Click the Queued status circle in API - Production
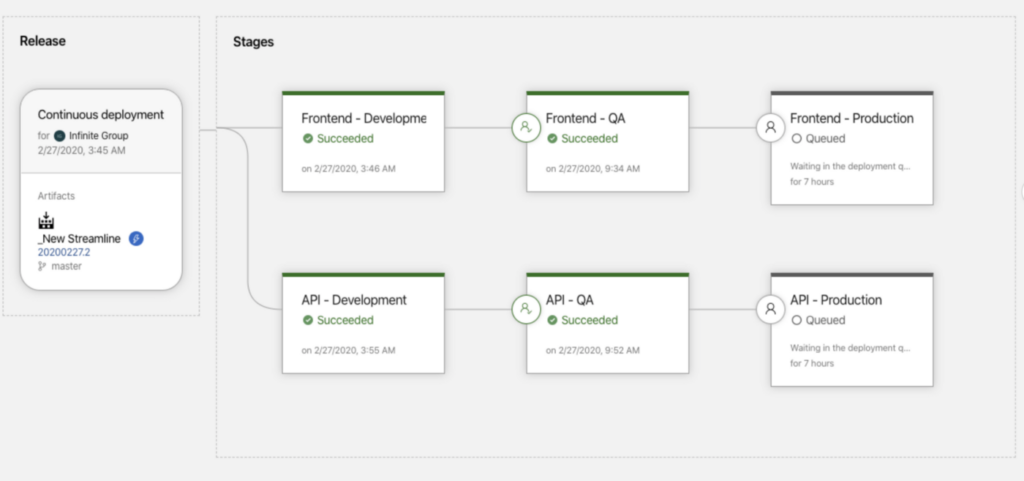 796,320
